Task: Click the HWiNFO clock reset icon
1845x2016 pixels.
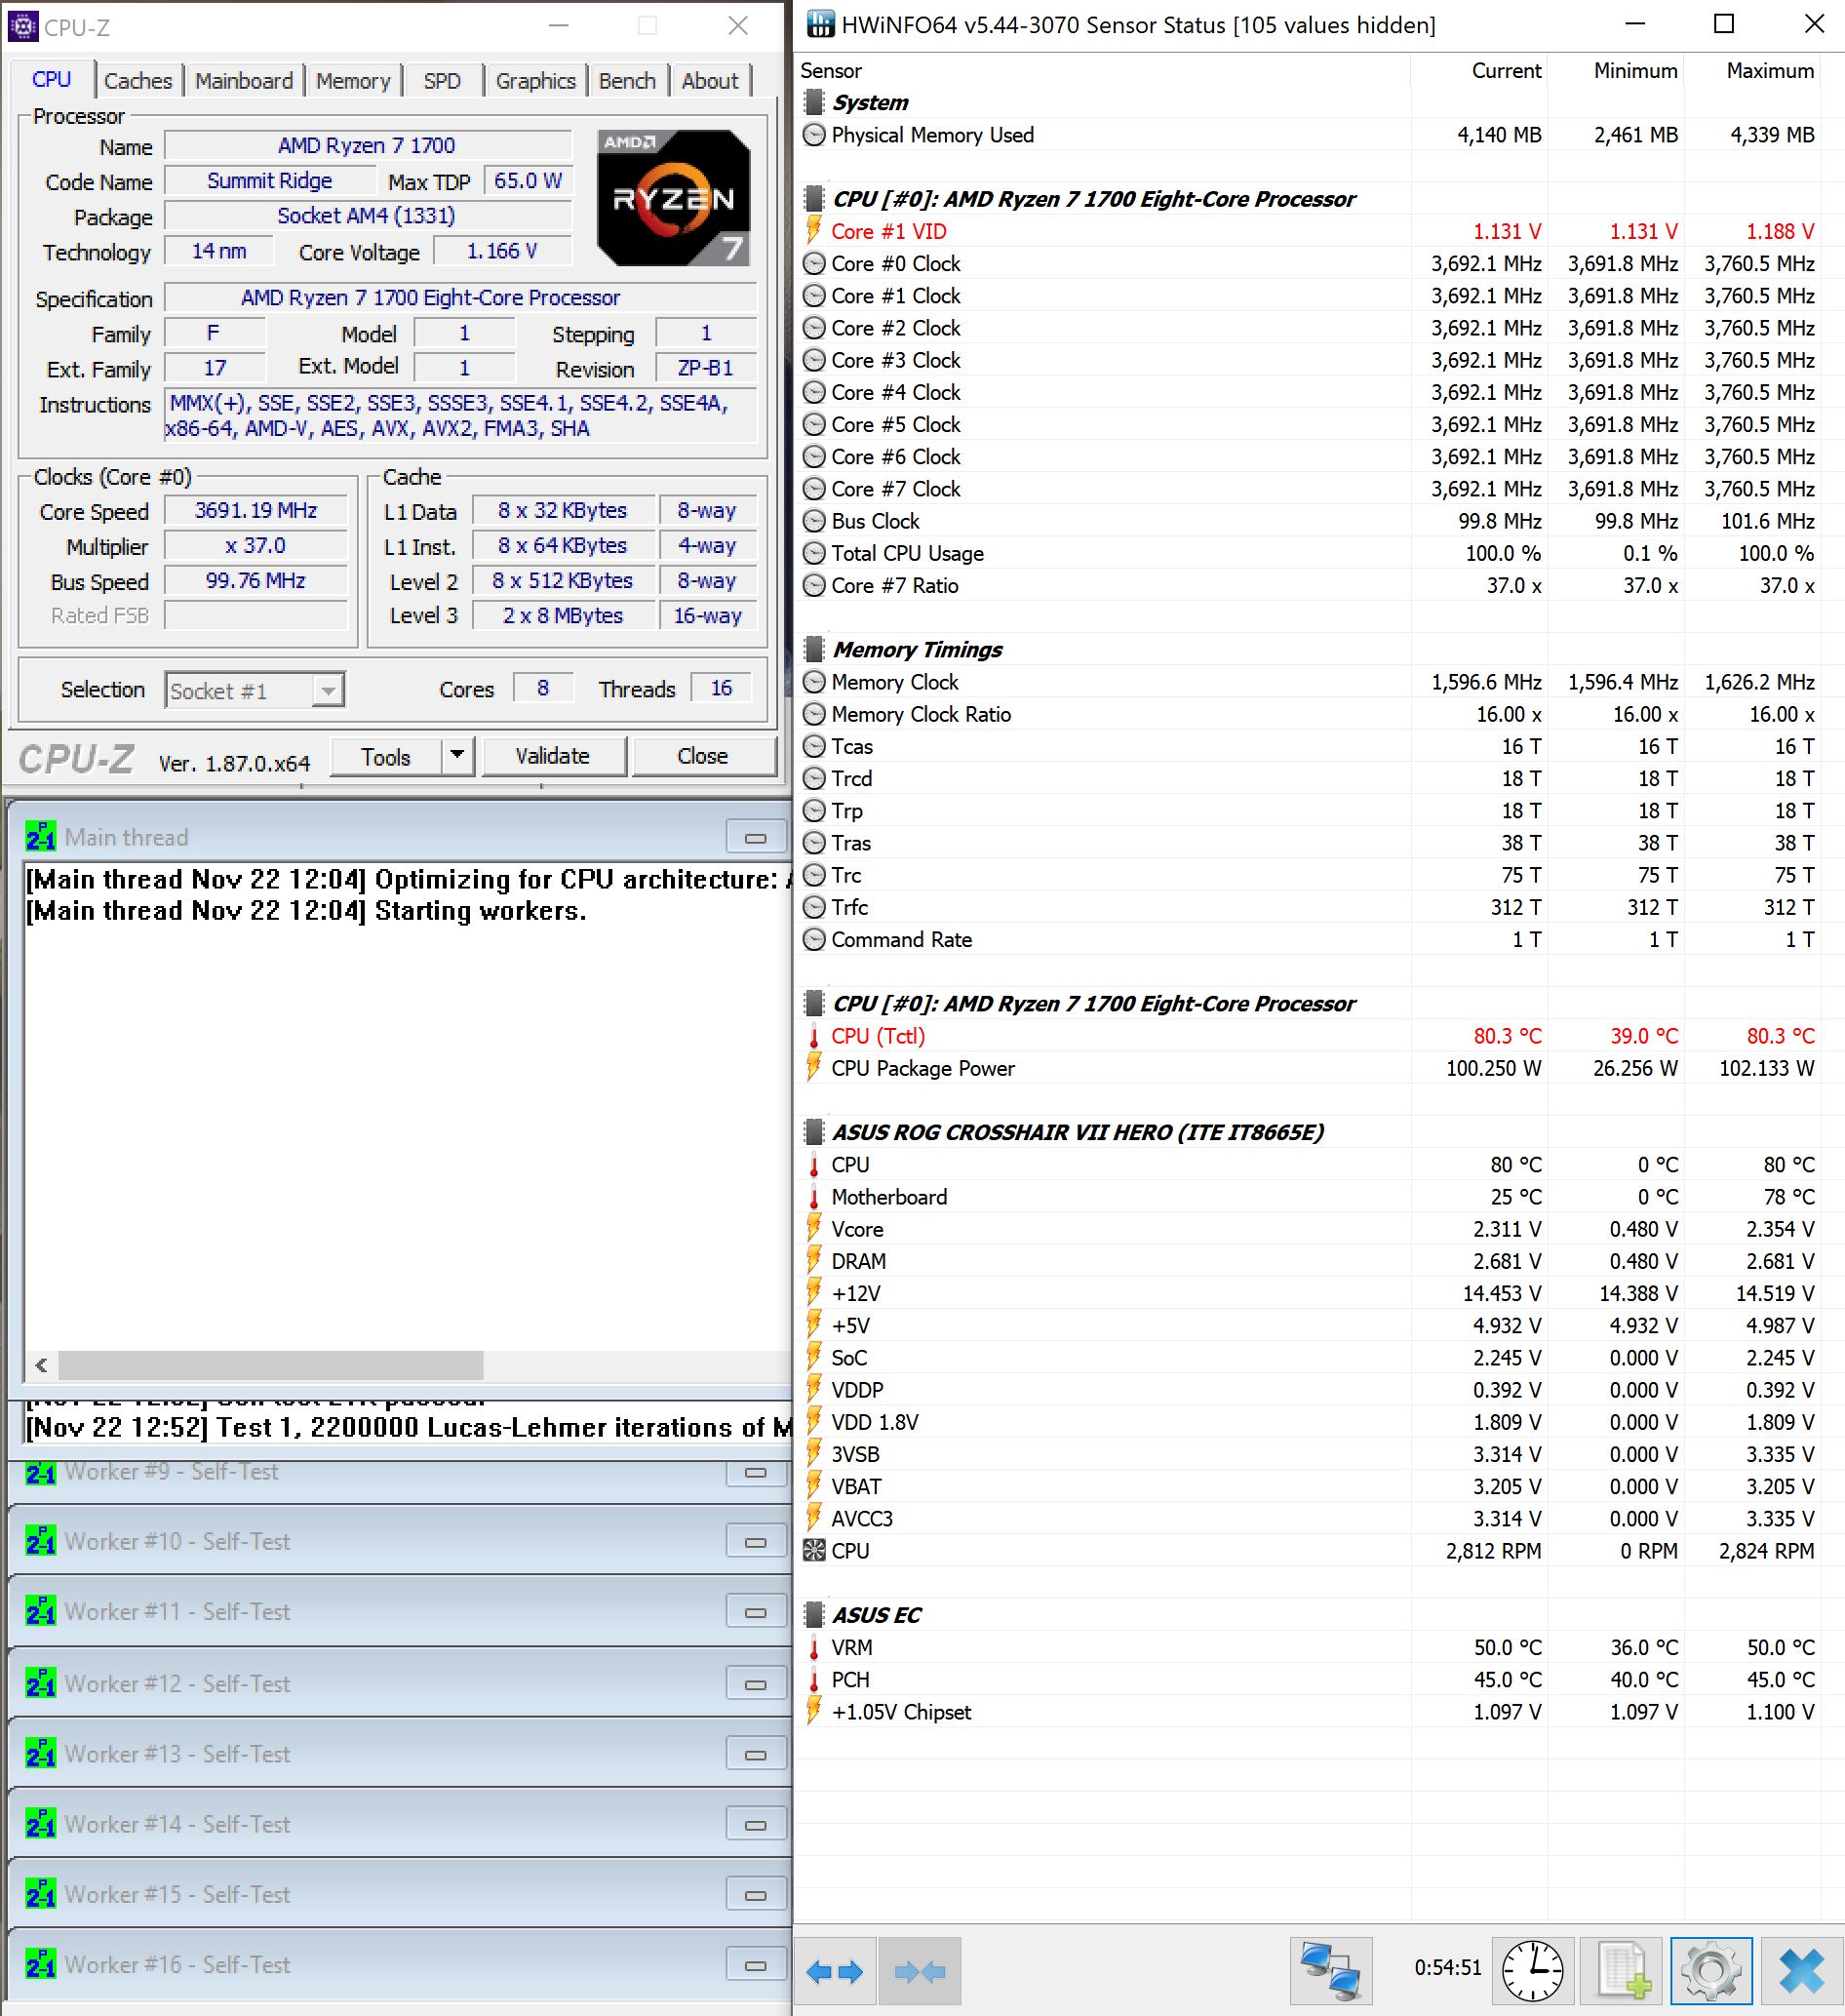Action: pyautogui.click(x=1533, y=1972)
